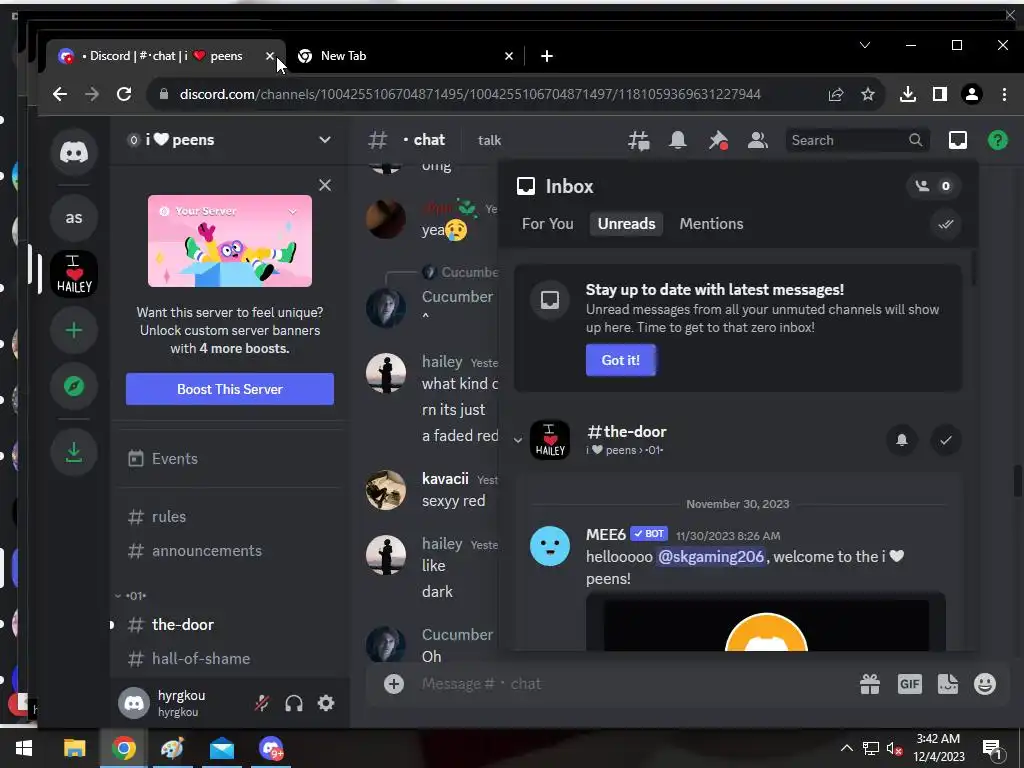Screen dimensions: 1024x768
Task: Open File Explorer from taskbar
Action: [74, 748]
